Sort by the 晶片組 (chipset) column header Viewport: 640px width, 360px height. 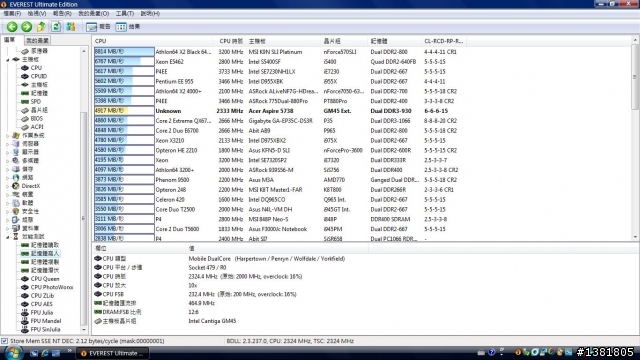tap(344, 41)
